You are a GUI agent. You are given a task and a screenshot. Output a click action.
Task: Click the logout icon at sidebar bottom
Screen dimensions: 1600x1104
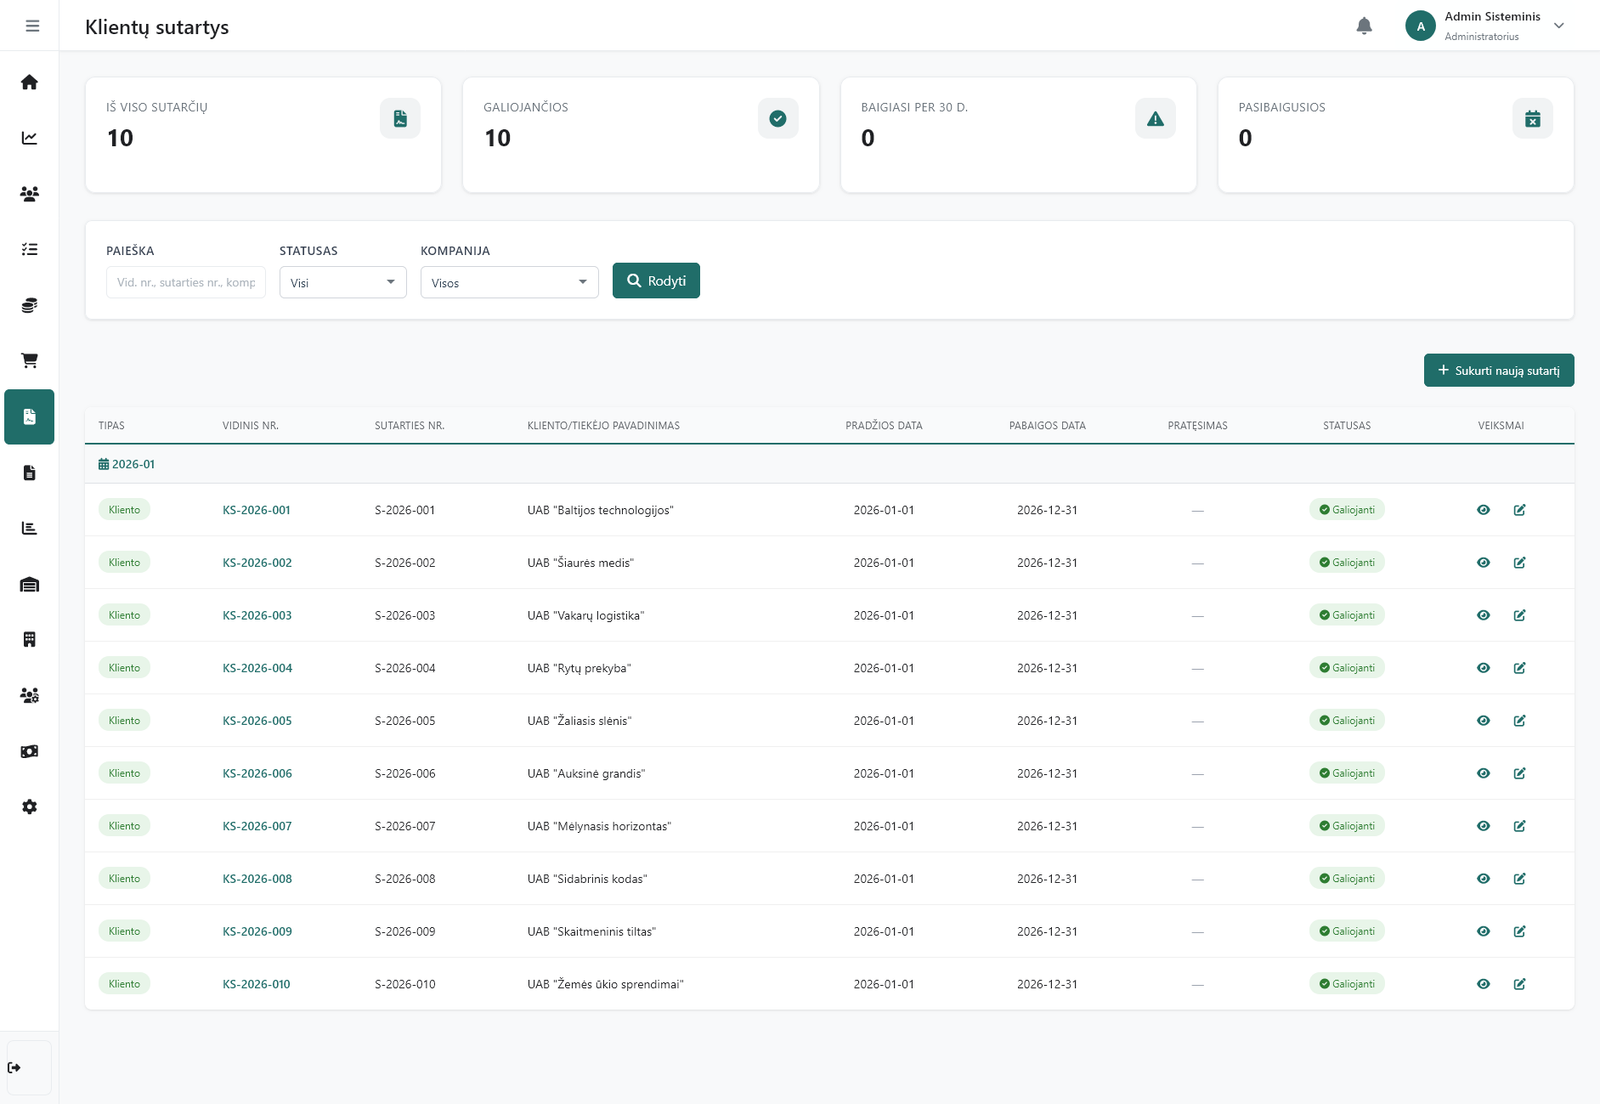click(15, 1068)
